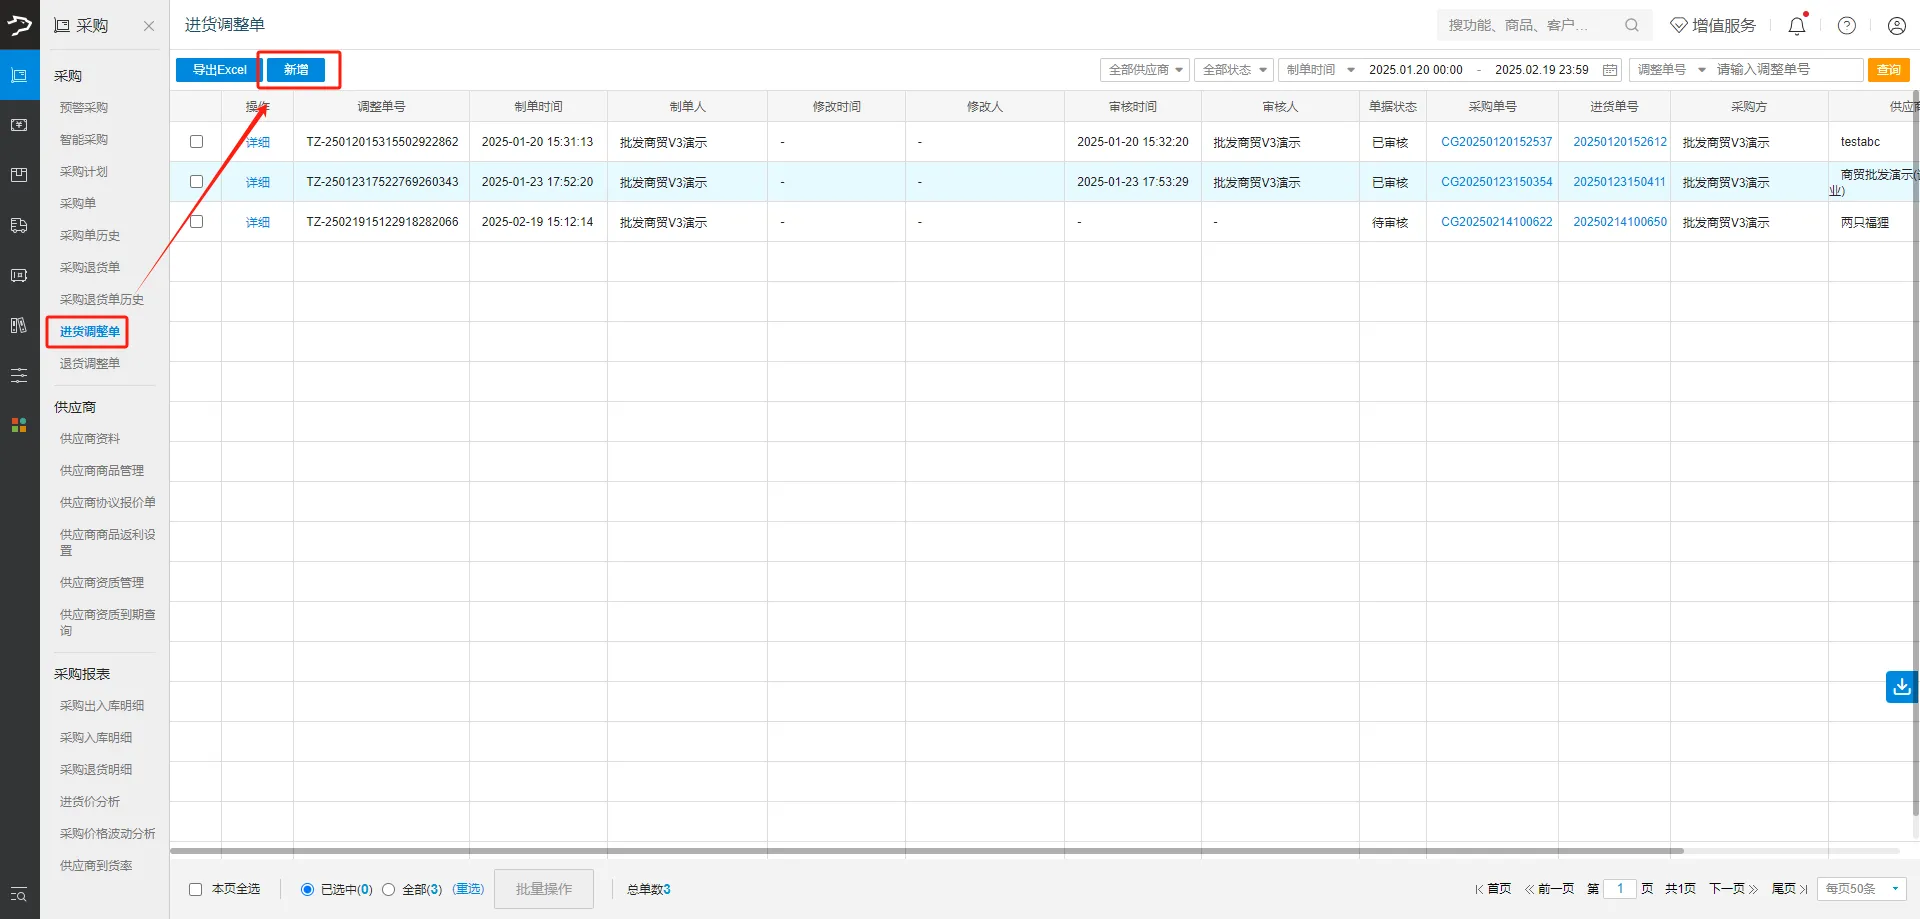The width and height of the screenshot is (1920, 919).
Task: Select the 全部(3) radio button
Action: click(389, 889)
